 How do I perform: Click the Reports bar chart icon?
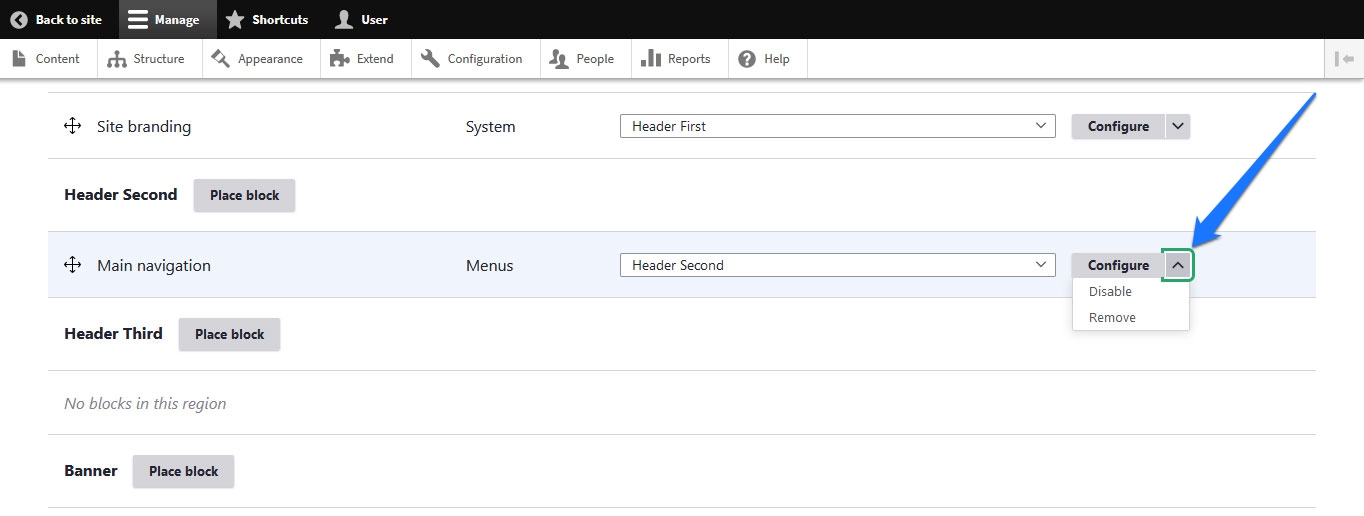pyautogui.click(x=651, y=58)
